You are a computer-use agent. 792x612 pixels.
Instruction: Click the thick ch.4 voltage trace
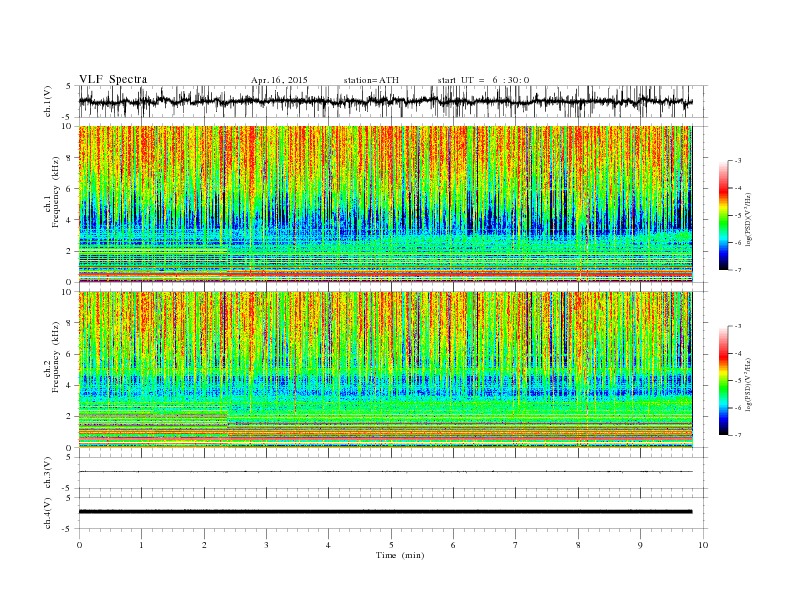(385, 512)
